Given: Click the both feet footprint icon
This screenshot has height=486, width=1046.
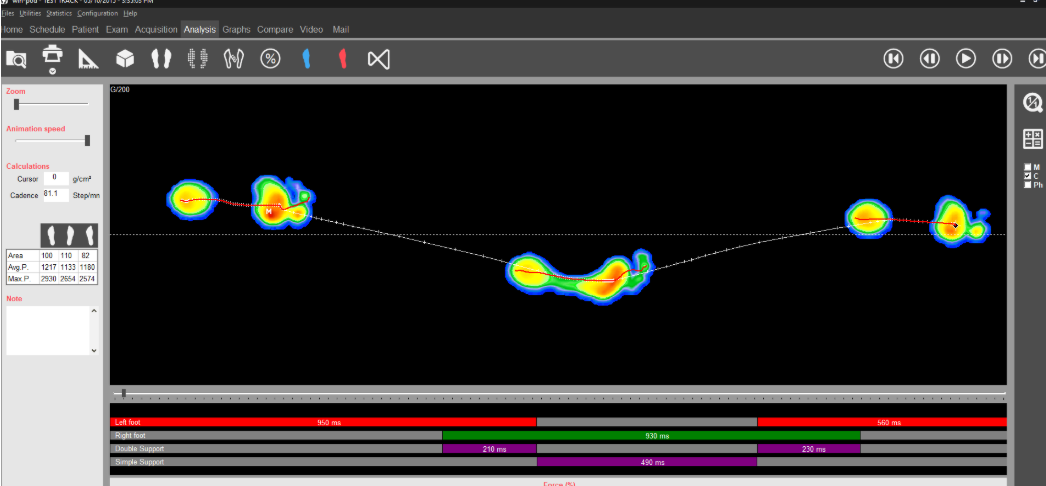Looking at the screenshot, I should pos(161,59).
